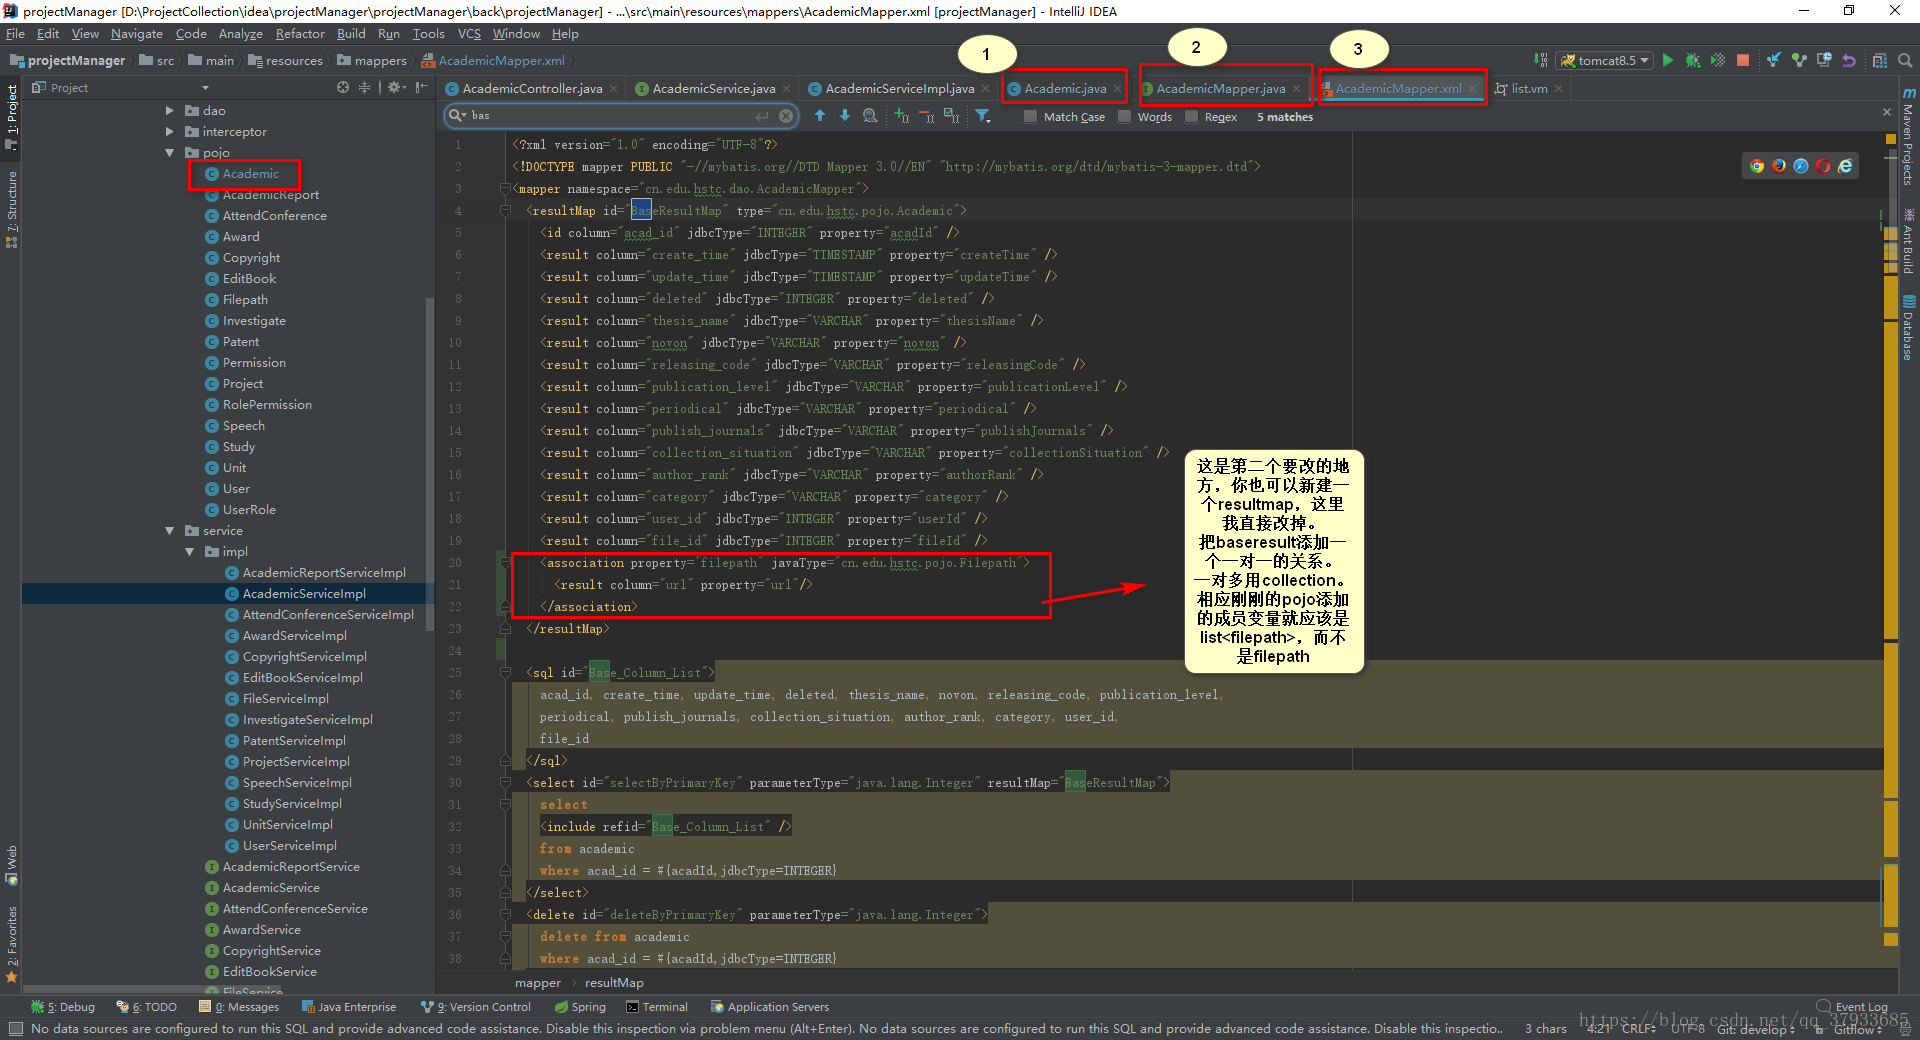The height and width of the screenshot is (1040, 1920).
Task: Click resultMap in the breadcrumb bar
Action: click(614, 983)
